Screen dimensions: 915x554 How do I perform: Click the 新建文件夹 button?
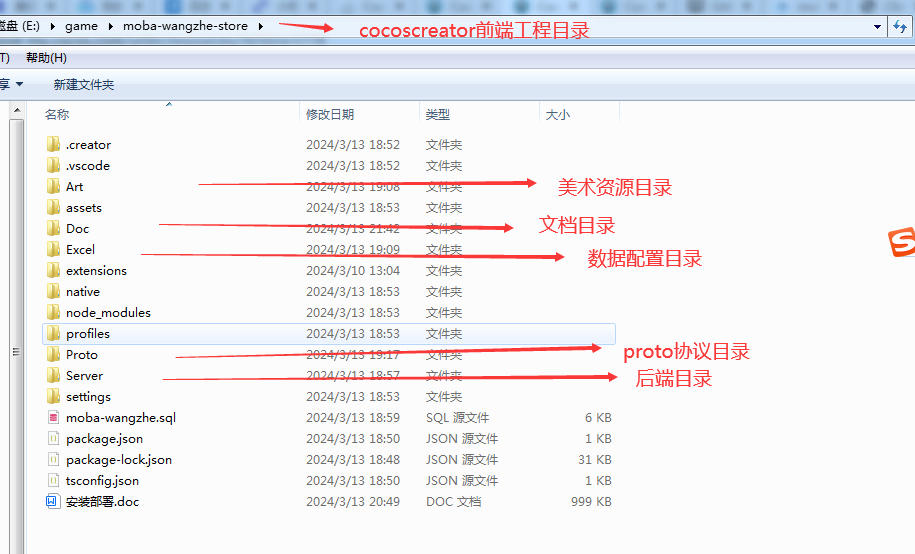84,85
